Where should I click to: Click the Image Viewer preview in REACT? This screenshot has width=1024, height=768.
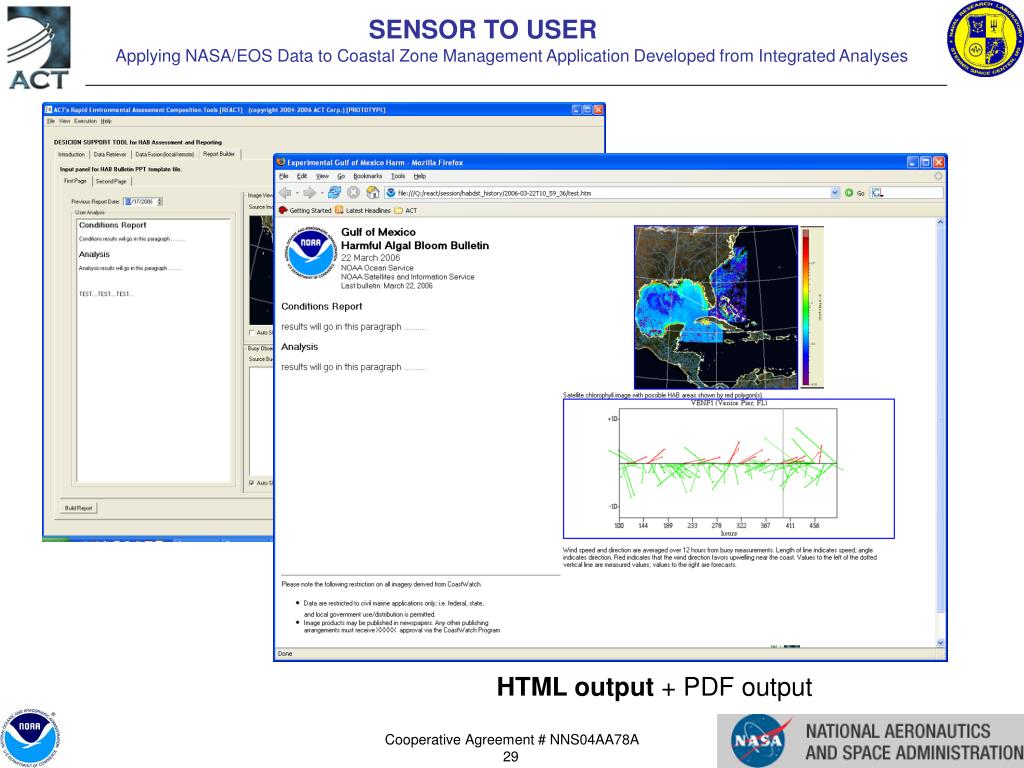click(x=261, y=270)
